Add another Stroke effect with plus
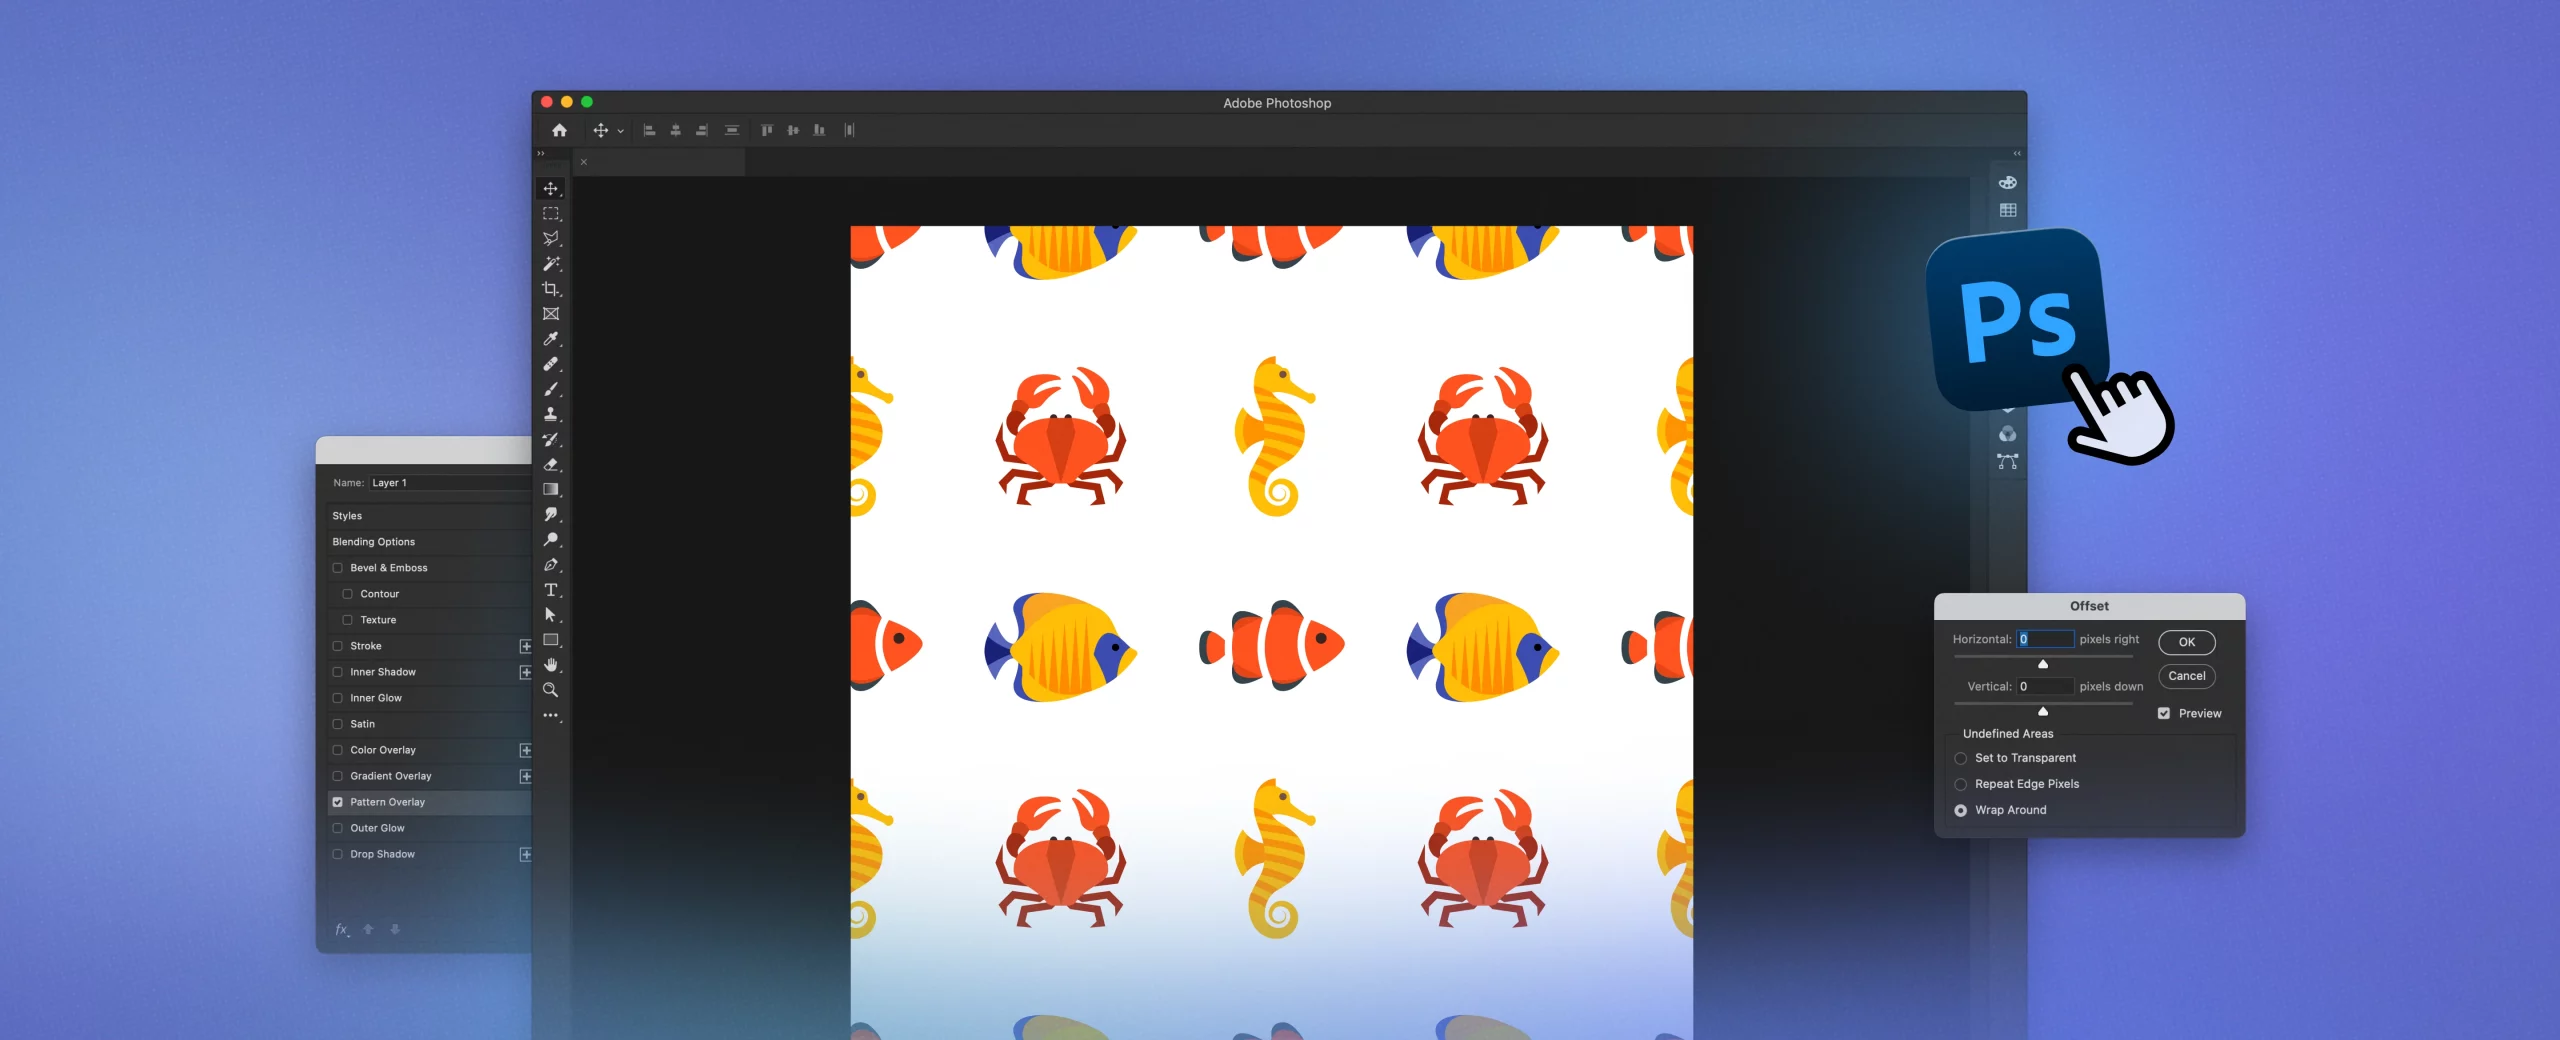Image resolution: width=2560 pixels, height=1040 pixels. point(525,646)
